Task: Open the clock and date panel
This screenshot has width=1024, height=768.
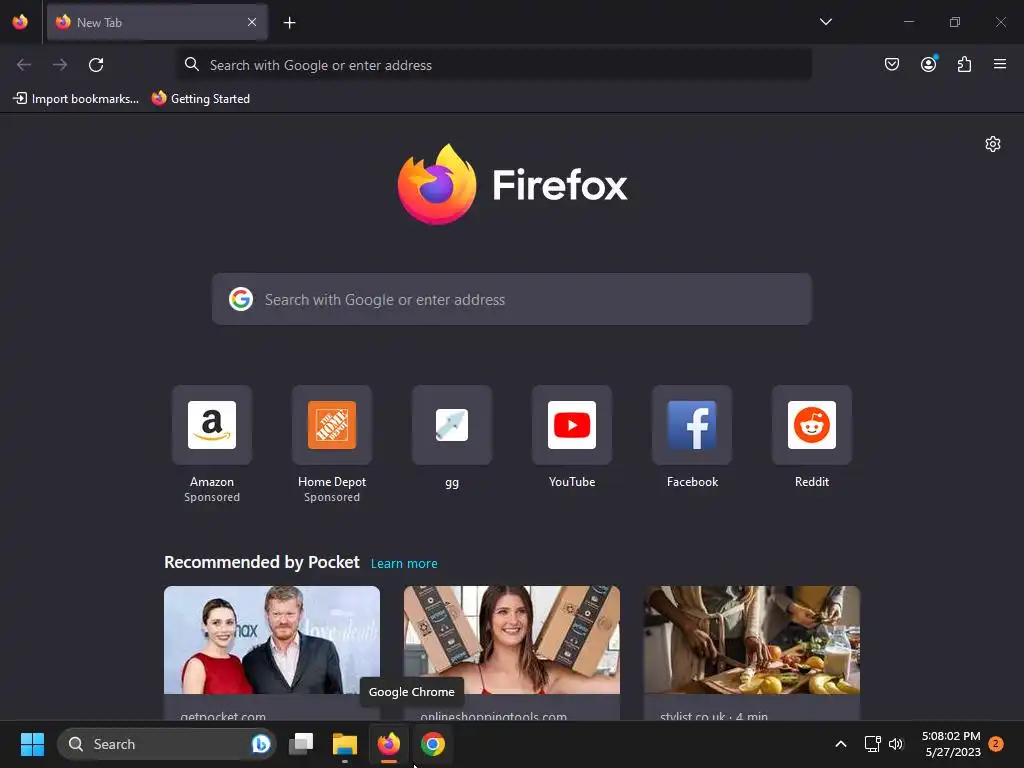Action: click(x=951, y=744)
